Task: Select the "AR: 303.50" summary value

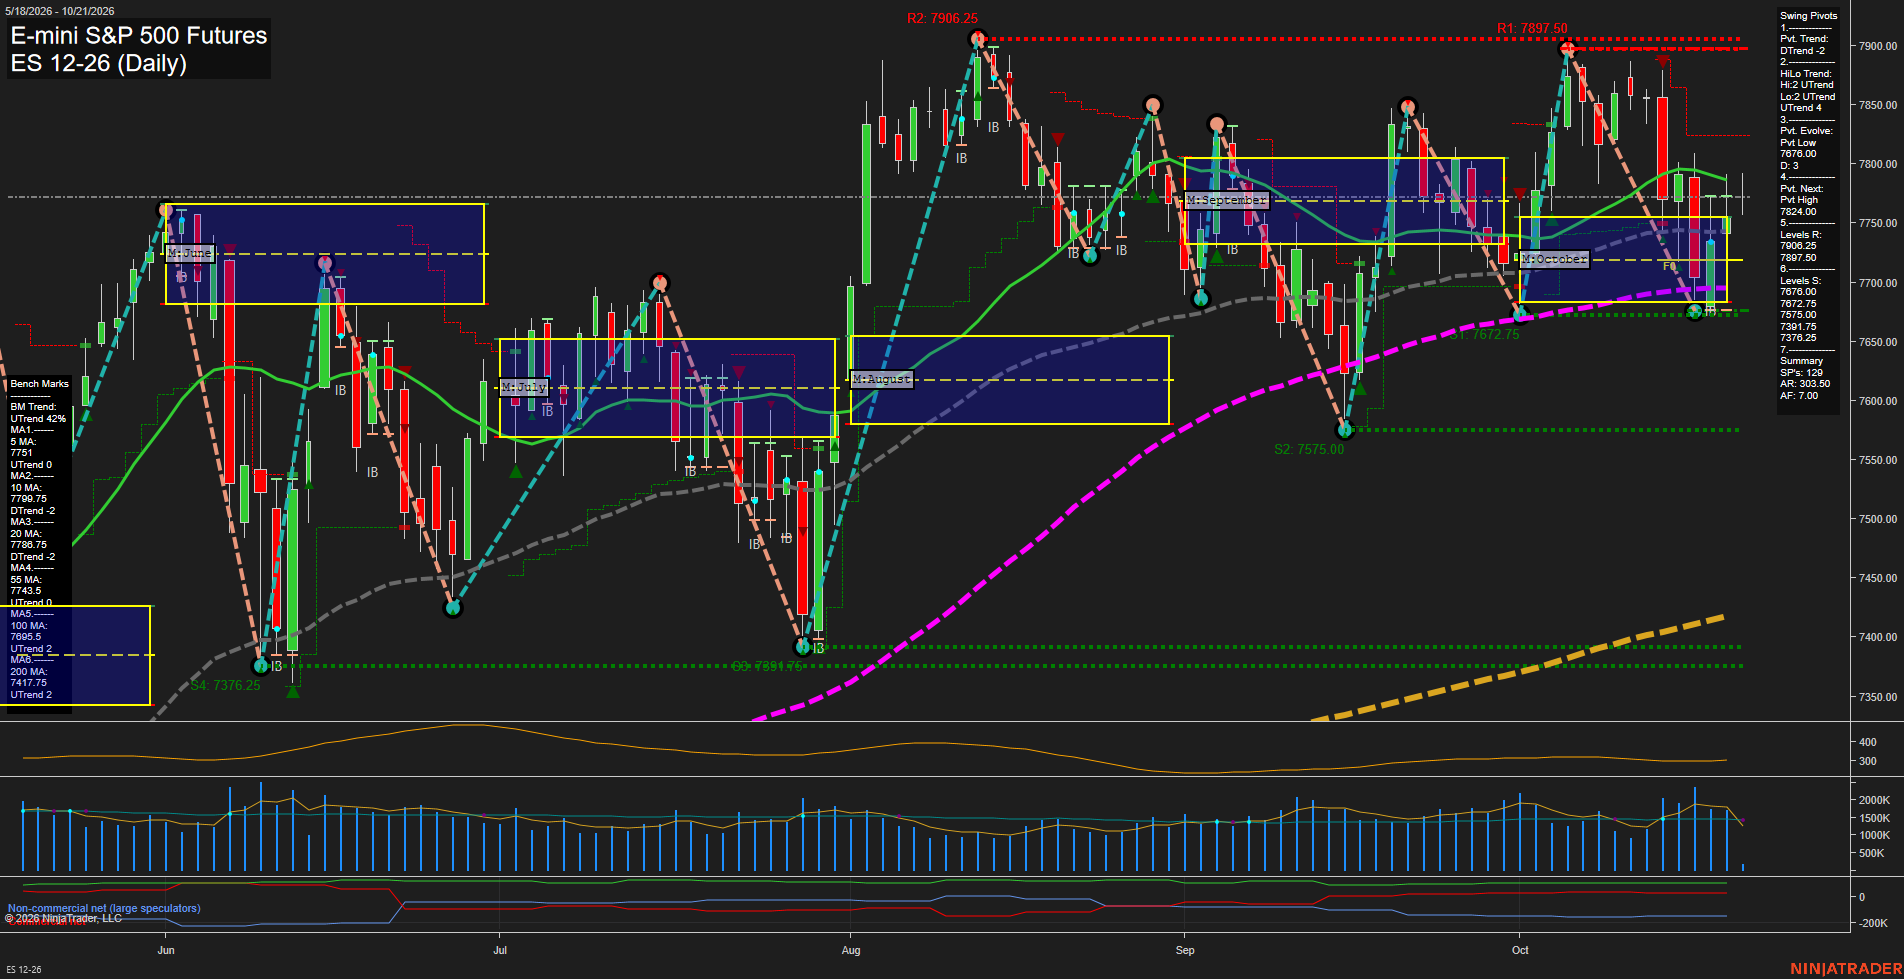Action: [x=1805, y=384]
